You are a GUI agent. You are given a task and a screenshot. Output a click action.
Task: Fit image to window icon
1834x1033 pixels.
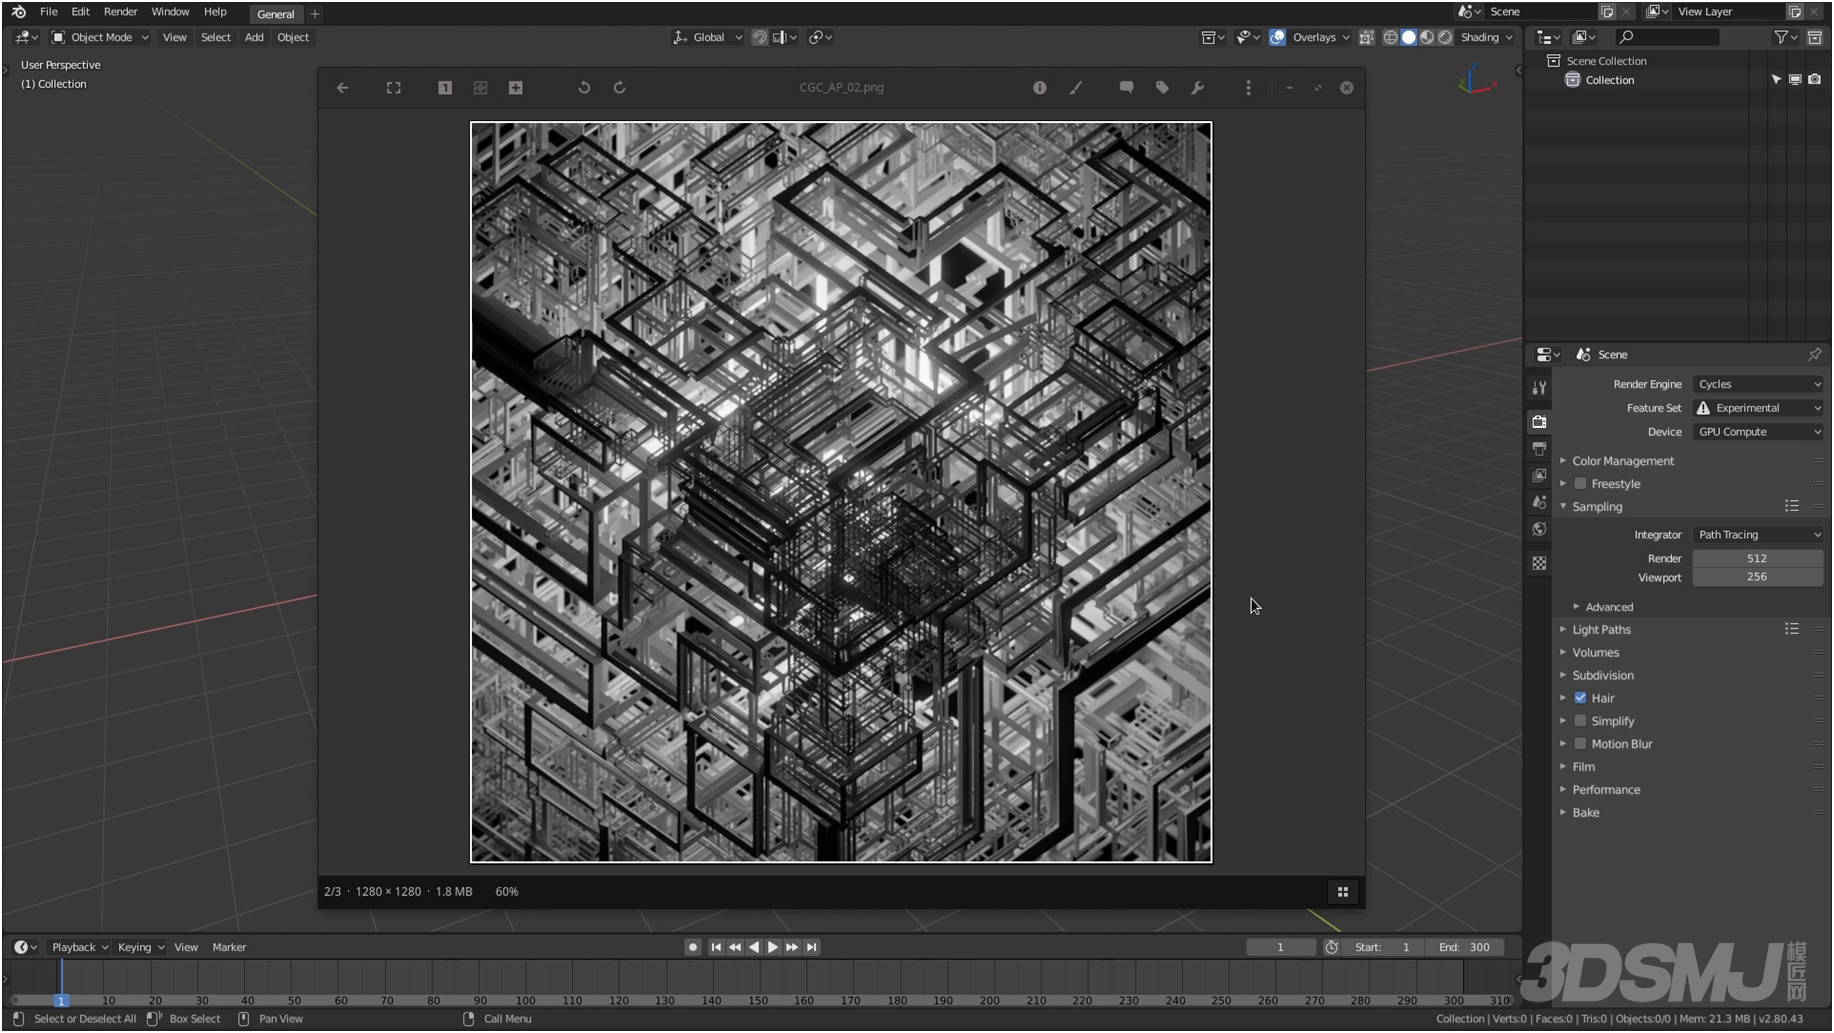[480, 88]
